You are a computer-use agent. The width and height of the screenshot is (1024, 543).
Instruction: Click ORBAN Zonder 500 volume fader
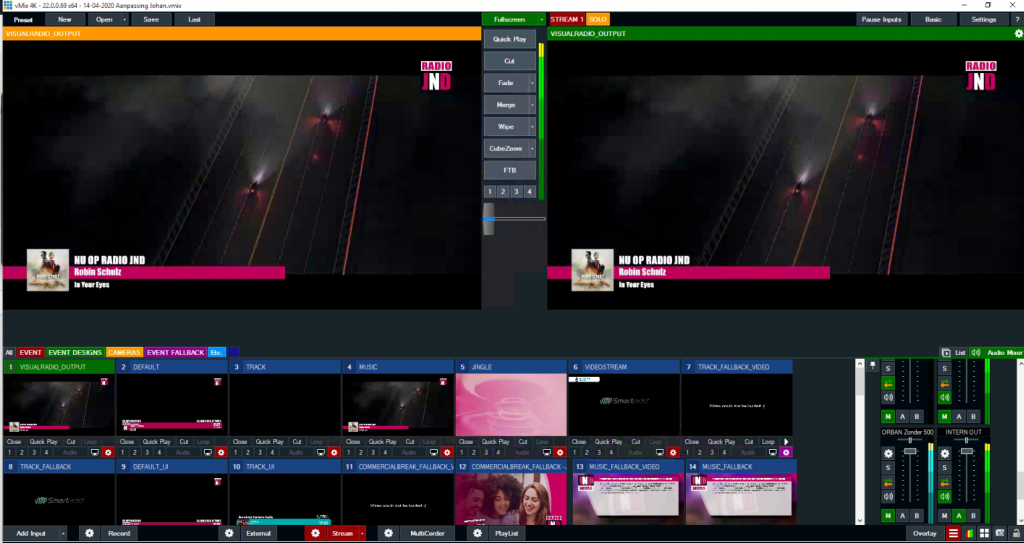[910, 452]
